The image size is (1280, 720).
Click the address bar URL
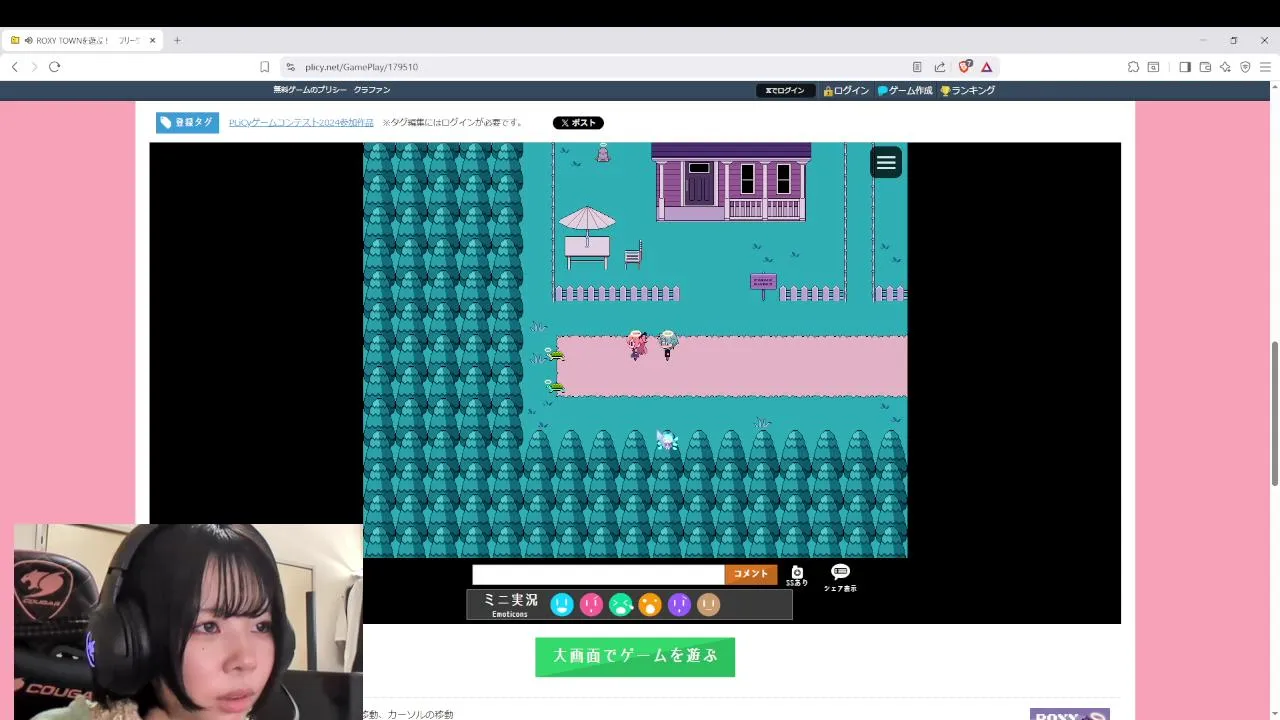(362, 67)
